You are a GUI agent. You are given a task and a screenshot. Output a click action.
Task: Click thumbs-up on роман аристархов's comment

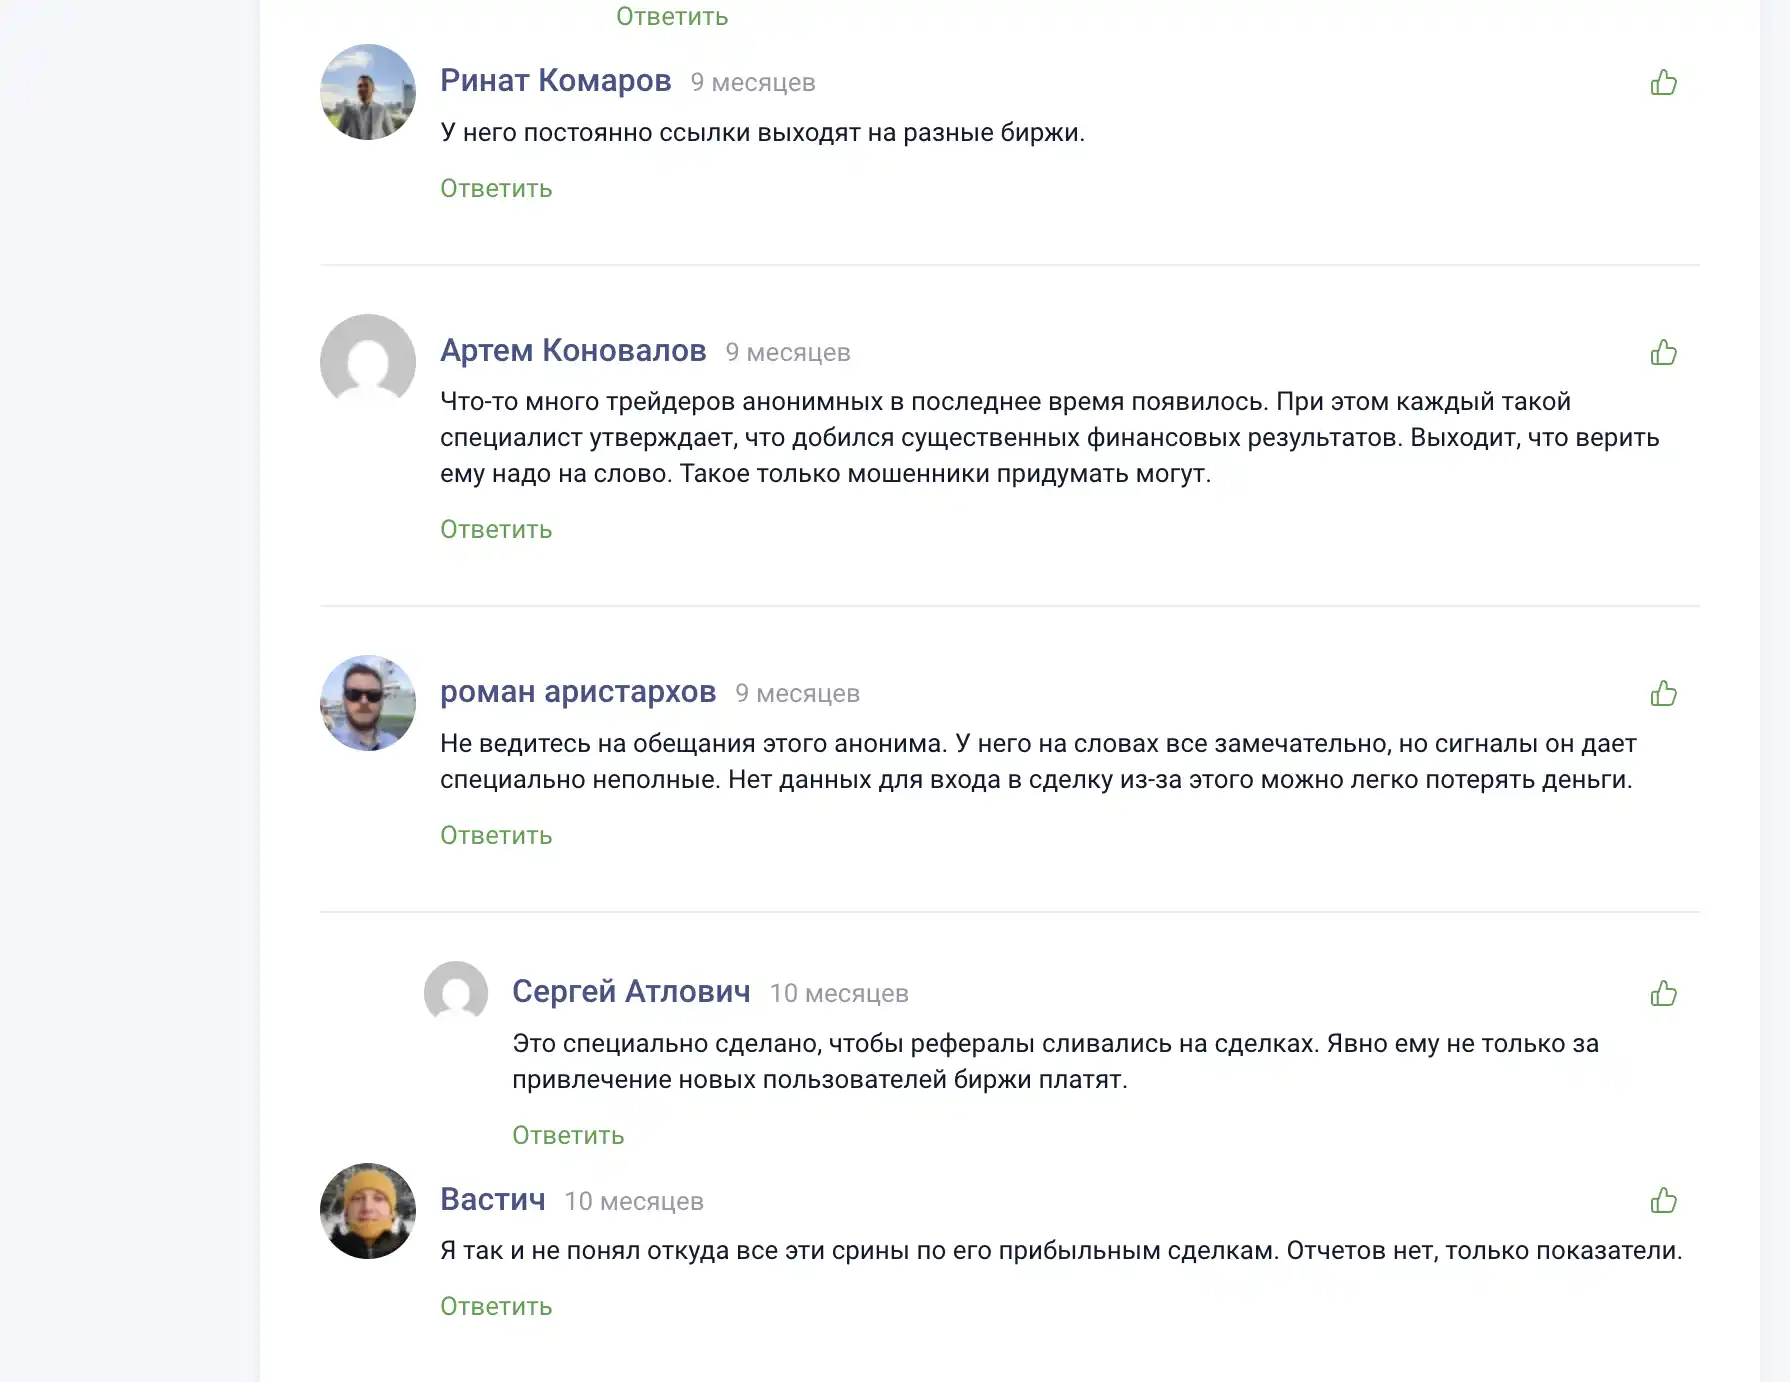click(1663, 693)
